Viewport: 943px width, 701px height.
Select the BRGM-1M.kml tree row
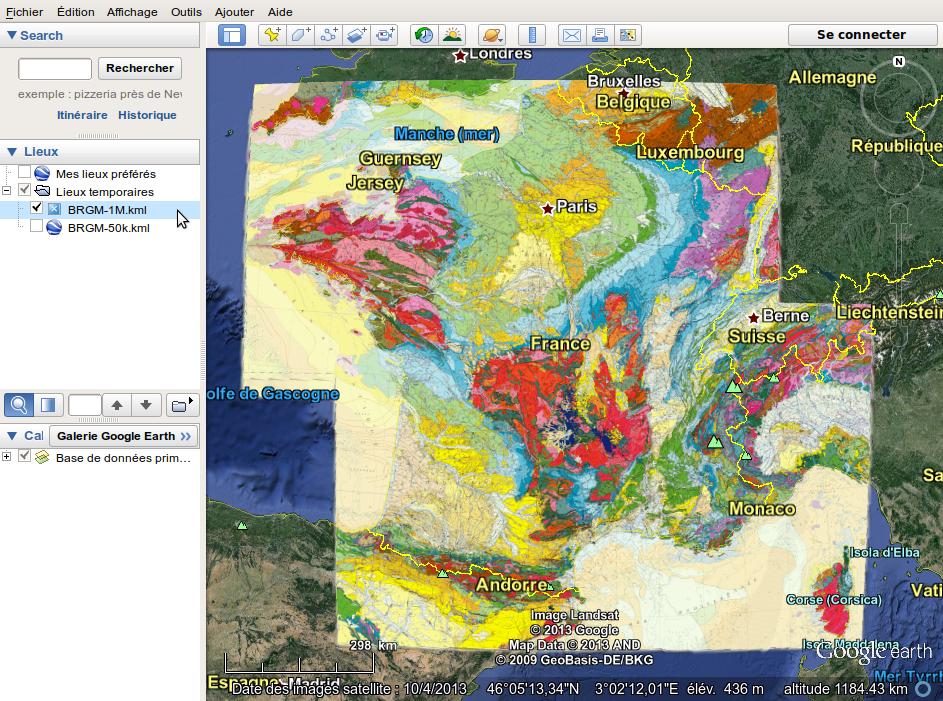click(x=99, y=209)
